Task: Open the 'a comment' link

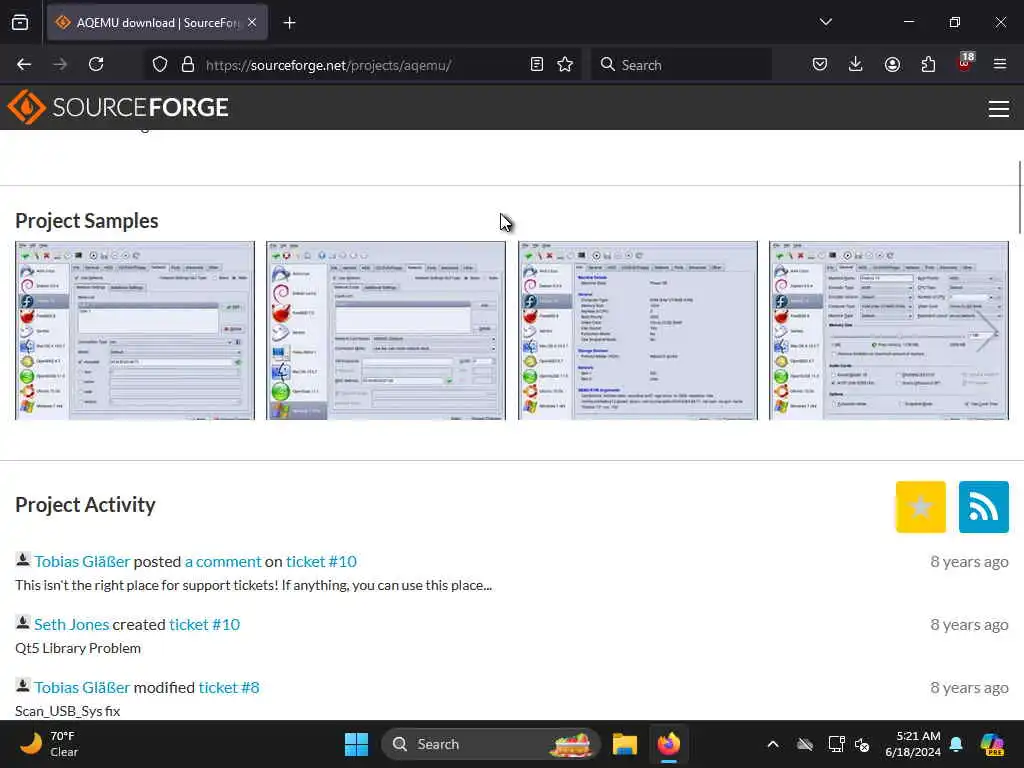Action: (x=223, y=561)
